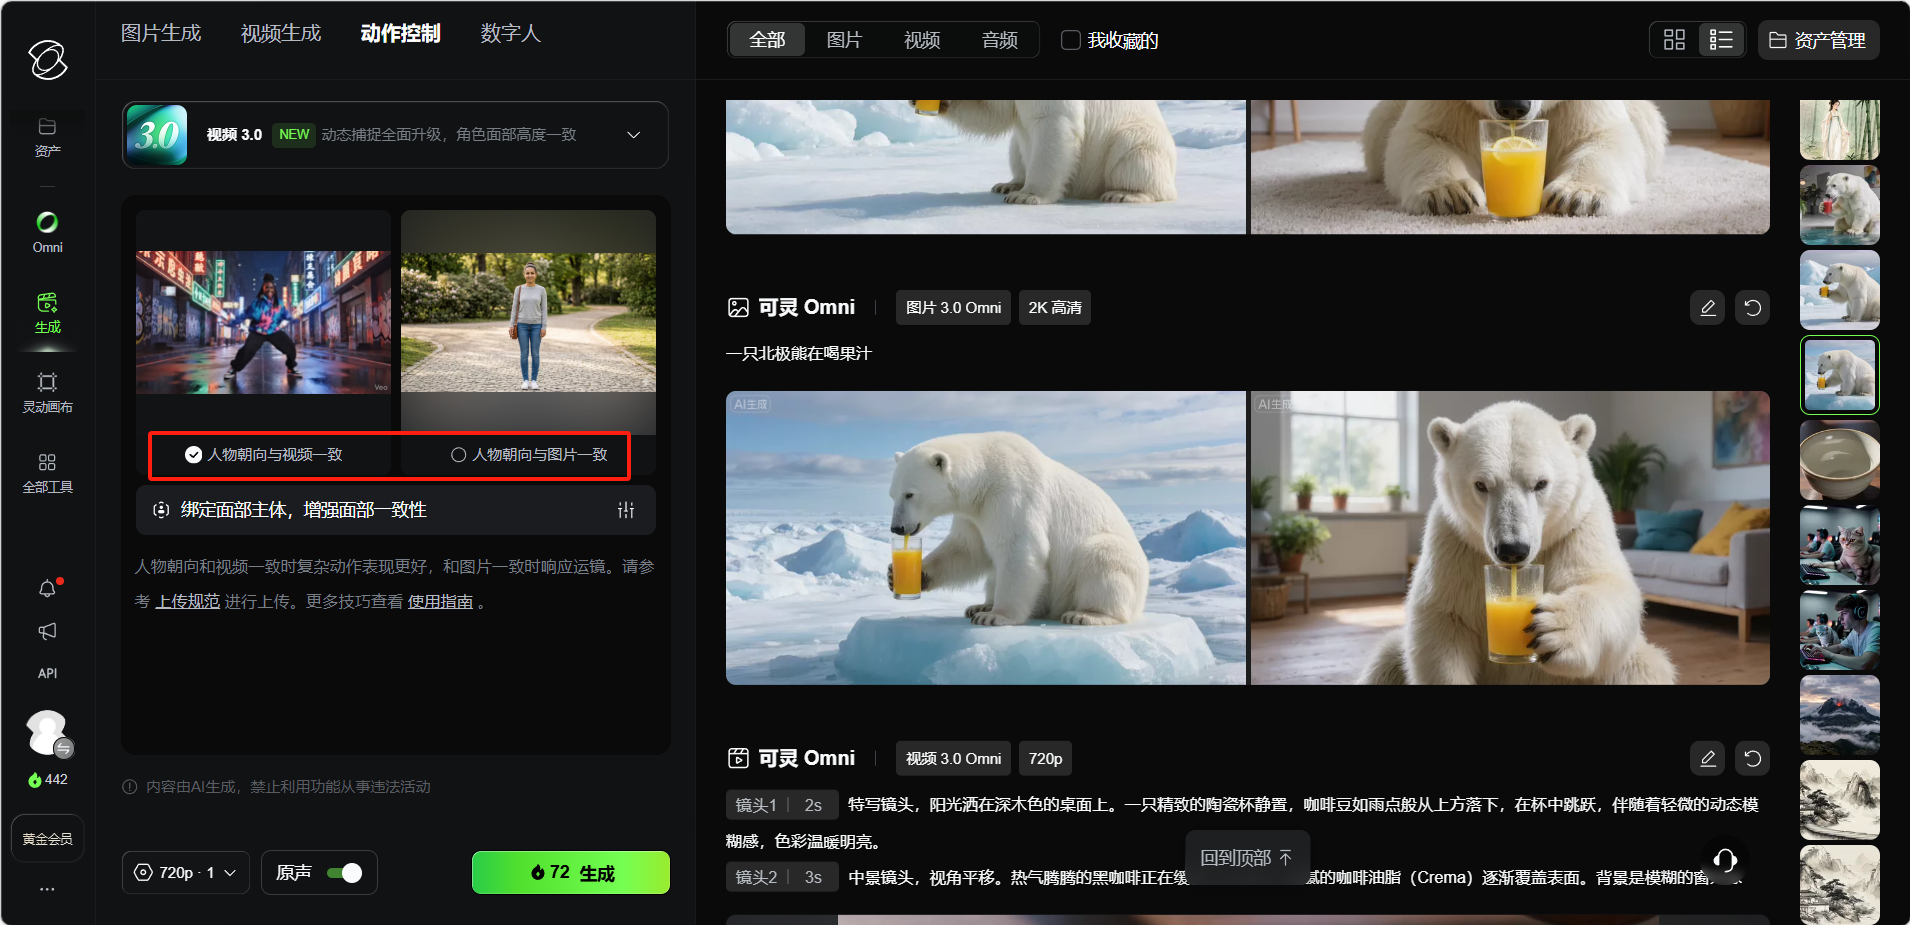Image resolution: width=1910 pixels, height=925 pixels.
Task: Select the ceramic bowl thumbnail
Action: pyautogui.click(x=1839, y=460)
